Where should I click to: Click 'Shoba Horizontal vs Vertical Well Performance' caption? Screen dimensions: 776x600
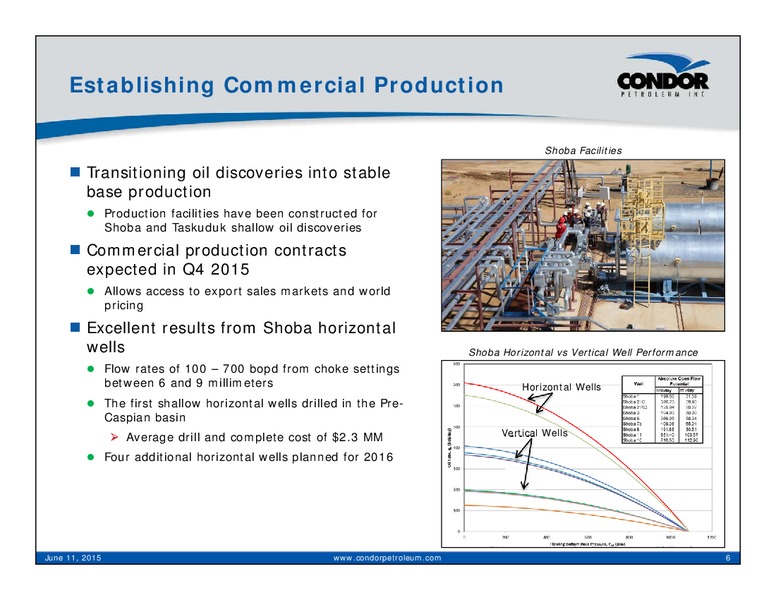(583, 352)
